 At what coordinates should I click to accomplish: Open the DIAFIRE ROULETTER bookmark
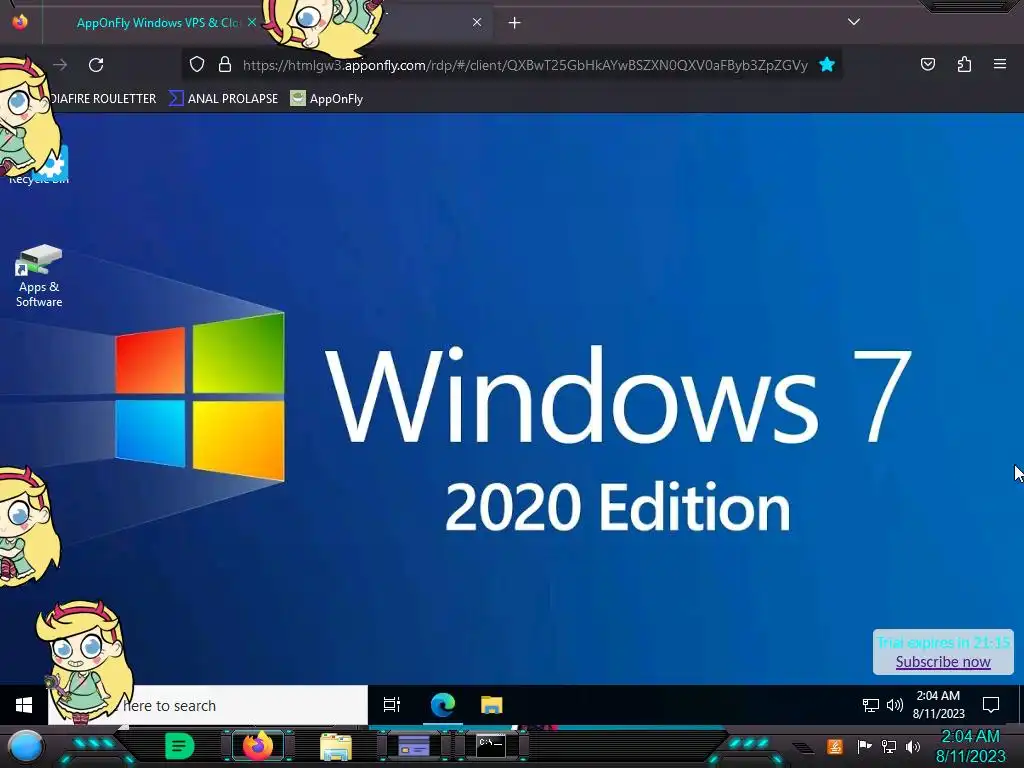pyautogui.click(x=103, y=99)
